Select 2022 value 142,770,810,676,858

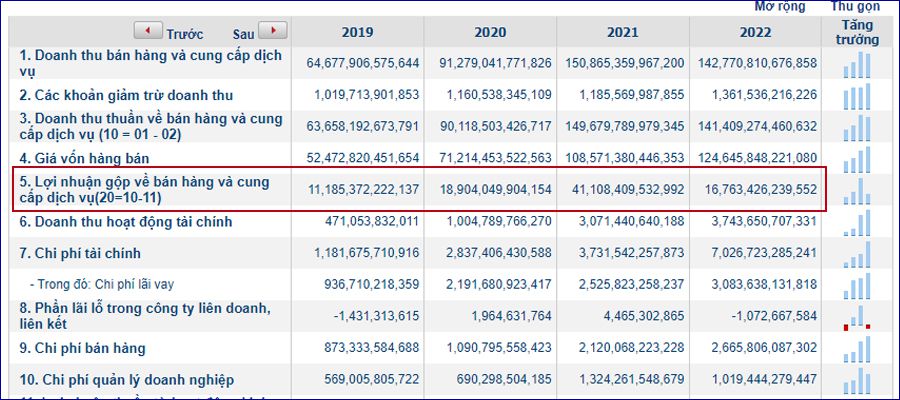pyautogui.click(x=758, y=63)
